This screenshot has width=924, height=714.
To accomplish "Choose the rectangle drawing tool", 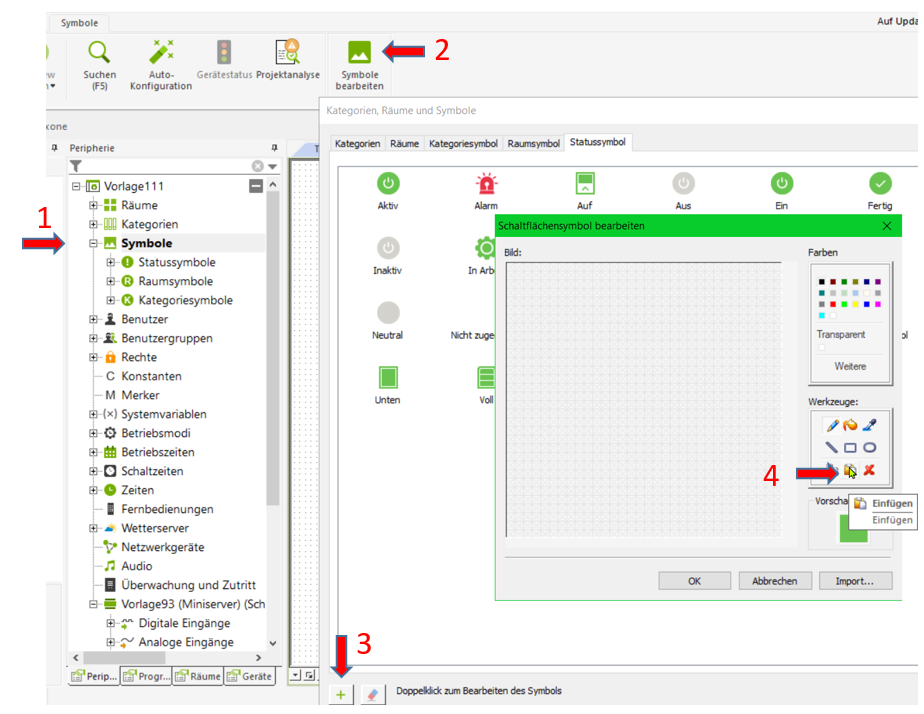I will pyautogui.click(x=850, y=448).
